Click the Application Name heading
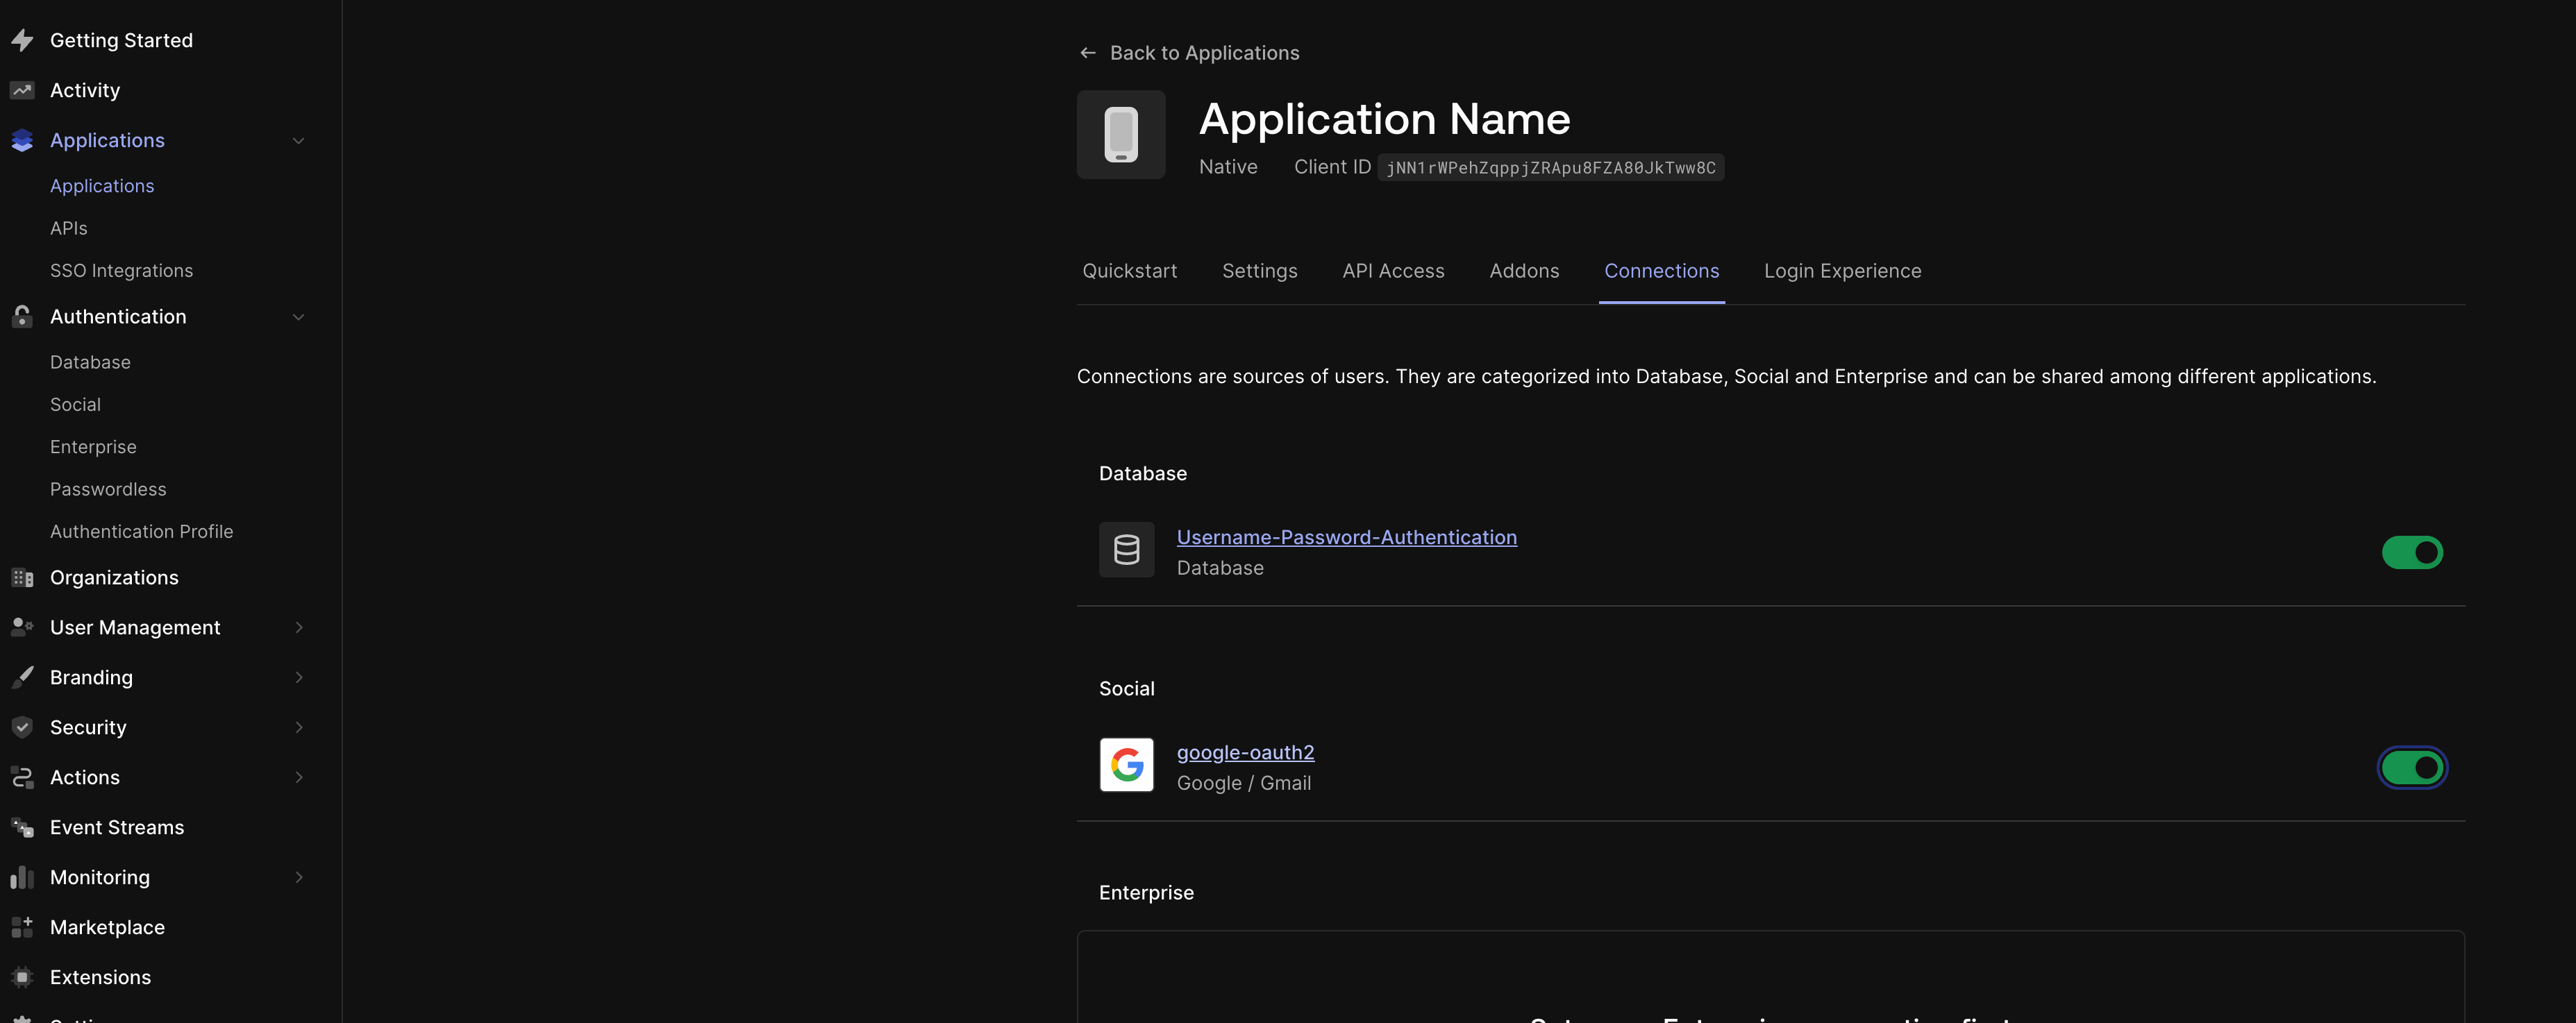This screenshot has width=2576, height=1023. click(1384, 119)
